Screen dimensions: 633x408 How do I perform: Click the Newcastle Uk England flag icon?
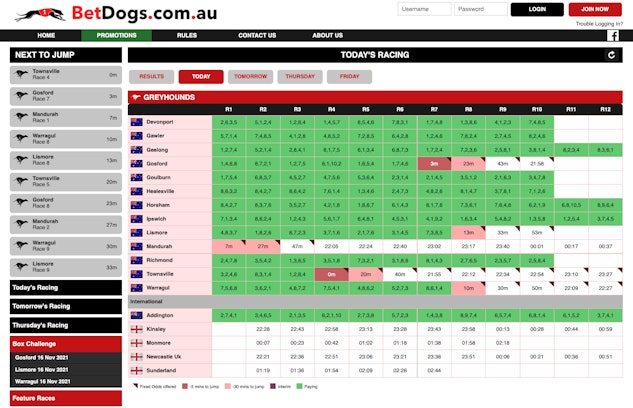[x=136, y=357]
